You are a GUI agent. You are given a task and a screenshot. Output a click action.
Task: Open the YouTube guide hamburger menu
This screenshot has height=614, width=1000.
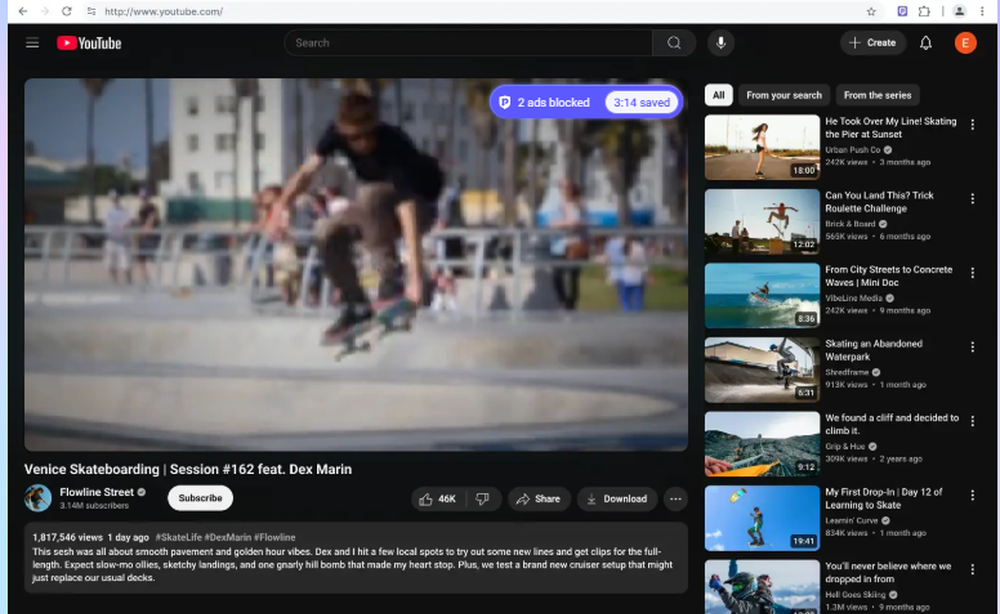pos(32,42)
